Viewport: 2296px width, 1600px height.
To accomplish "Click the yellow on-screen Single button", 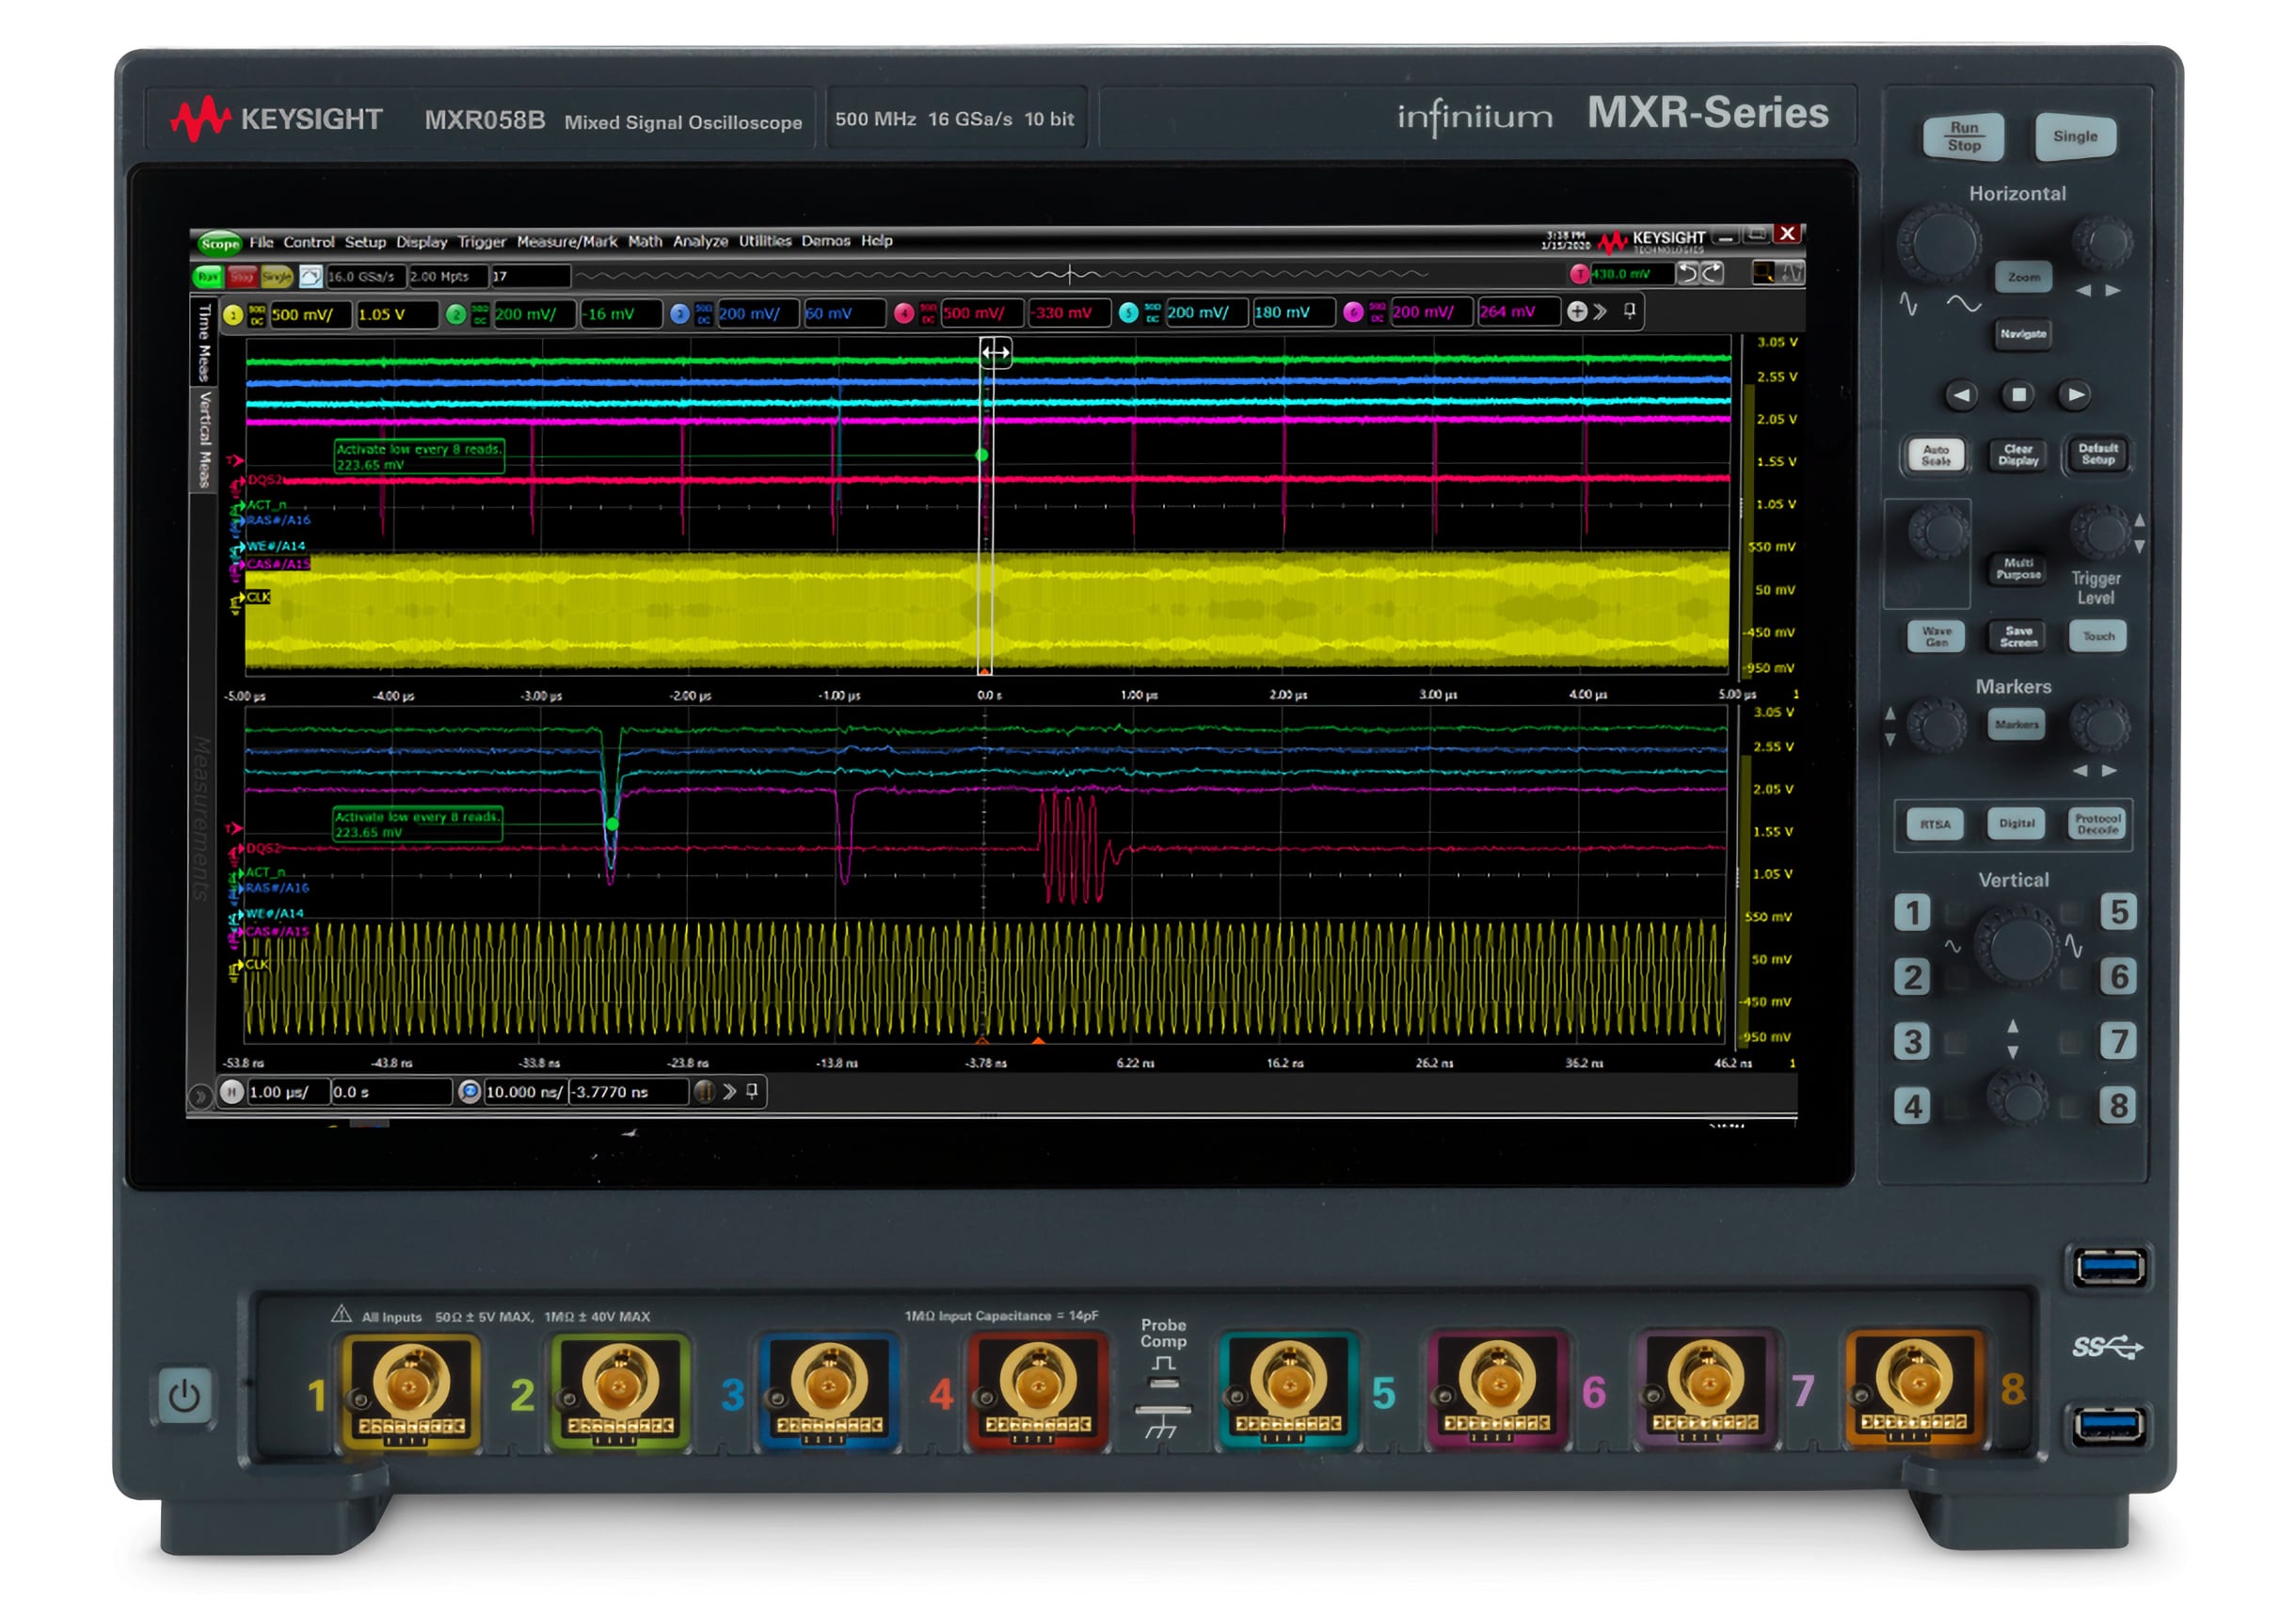I will coord(277,276).
